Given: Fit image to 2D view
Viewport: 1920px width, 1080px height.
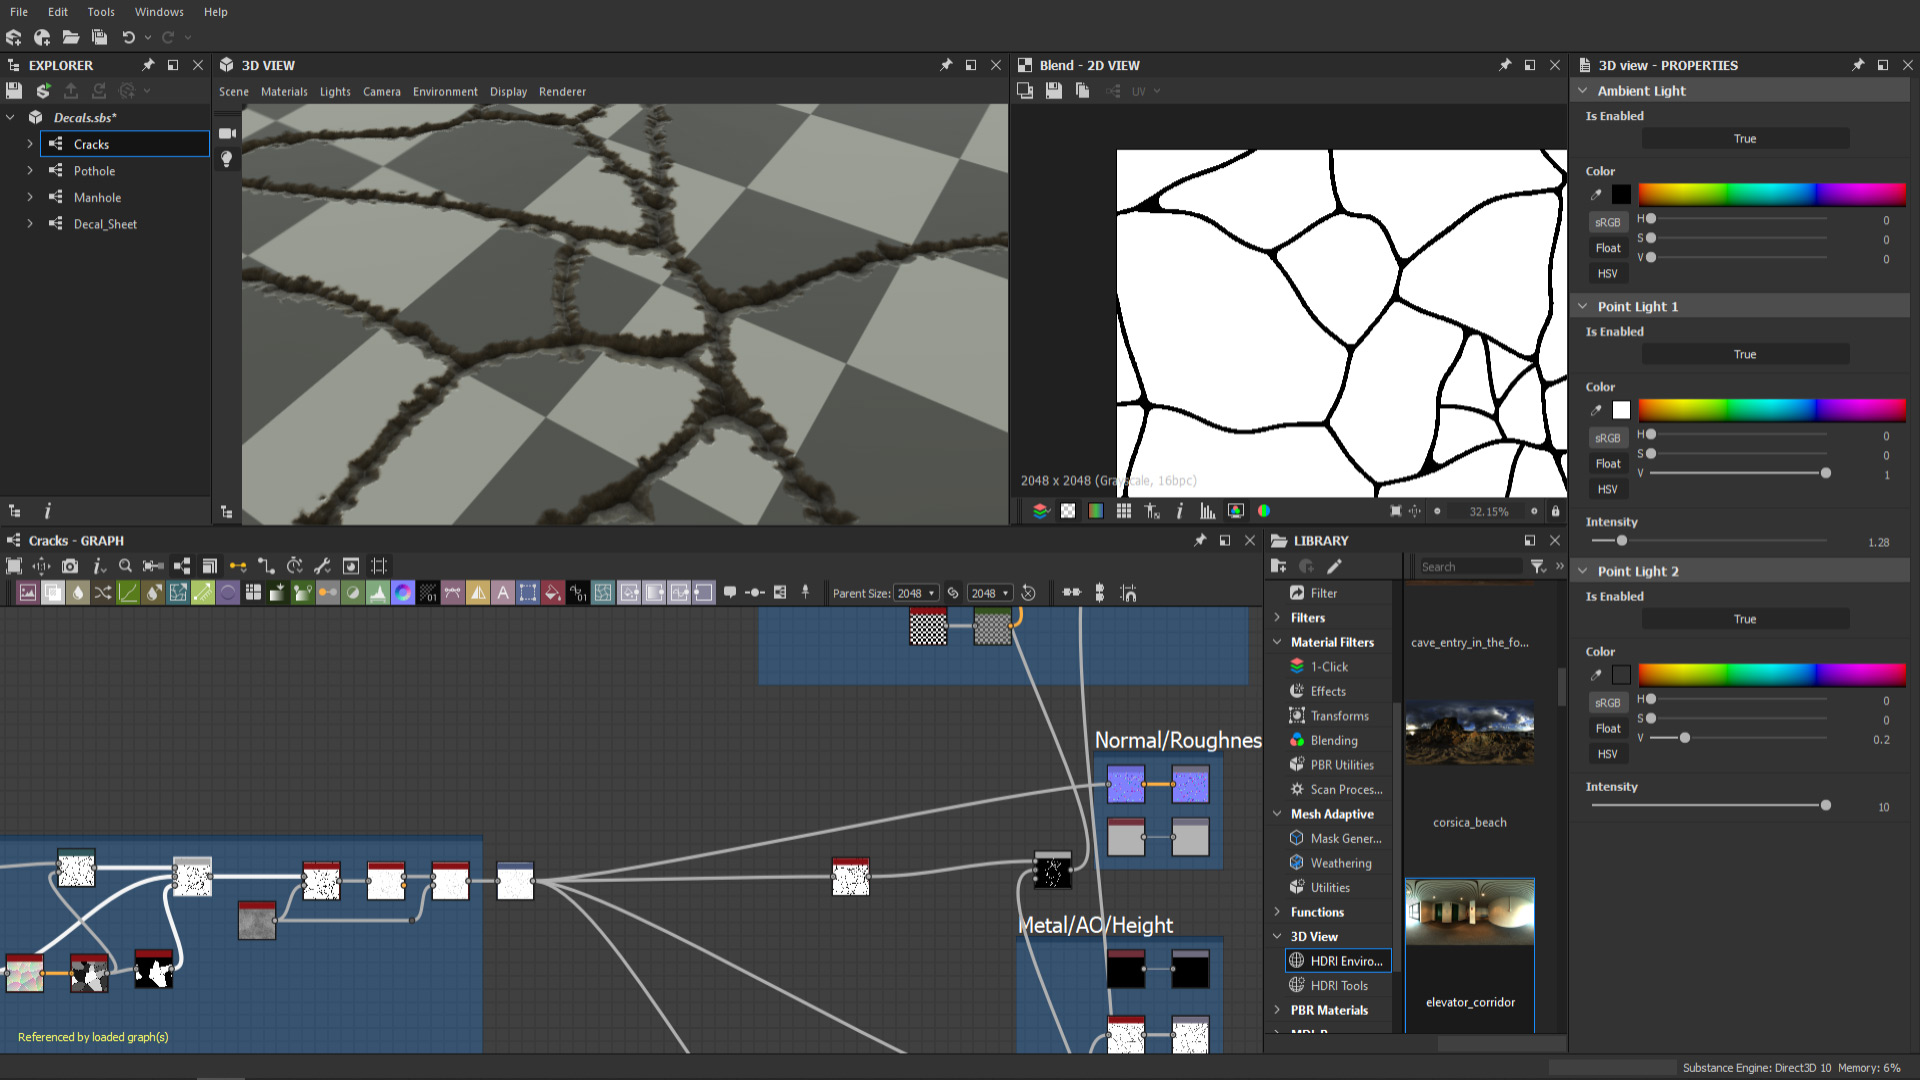Looking at the screenshot, I should coord(1396,511).
